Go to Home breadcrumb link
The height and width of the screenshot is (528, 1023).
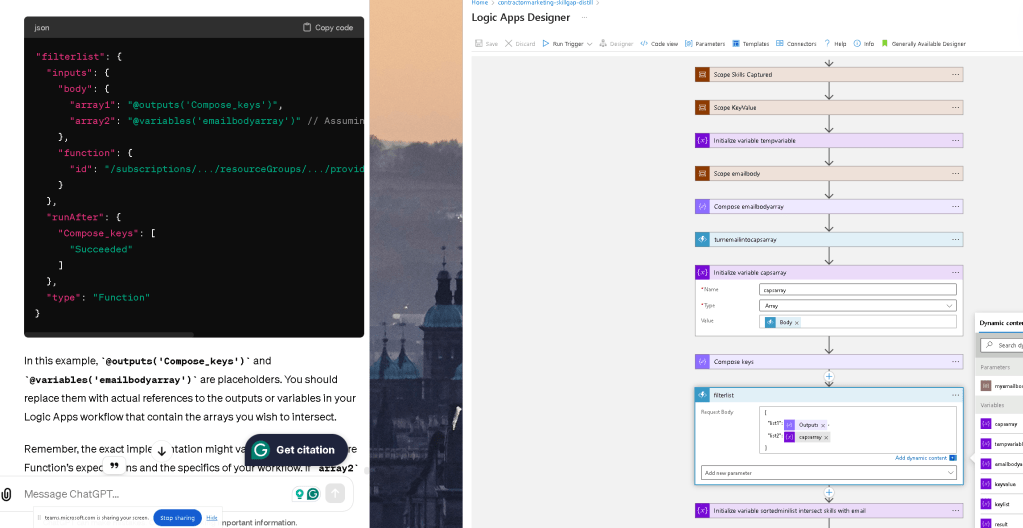(x=480, y=3)
